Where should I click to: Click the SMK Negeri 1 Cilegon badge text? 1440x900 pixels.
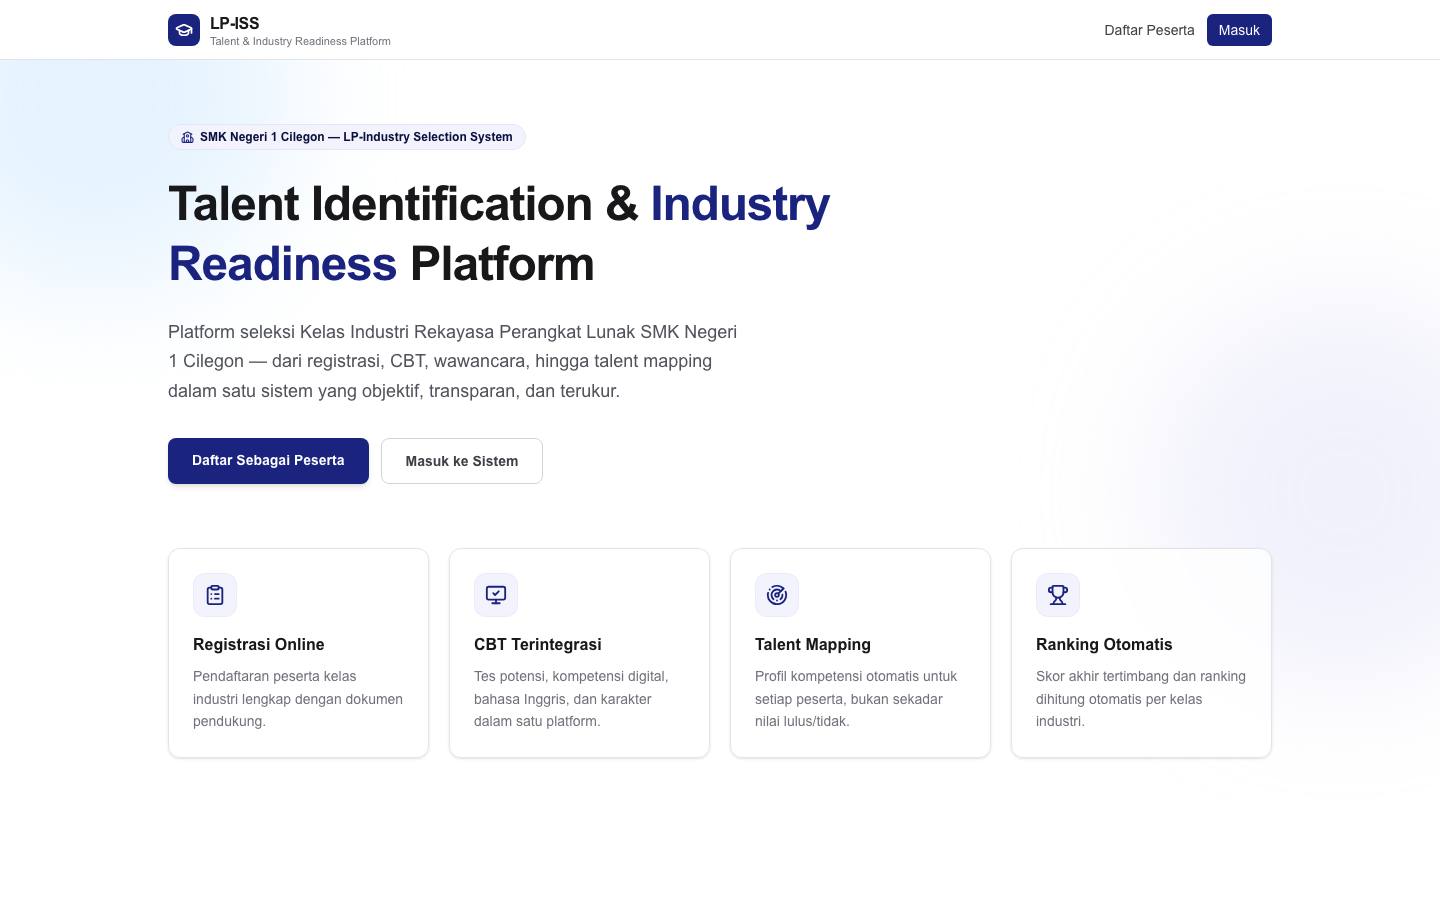356,137
